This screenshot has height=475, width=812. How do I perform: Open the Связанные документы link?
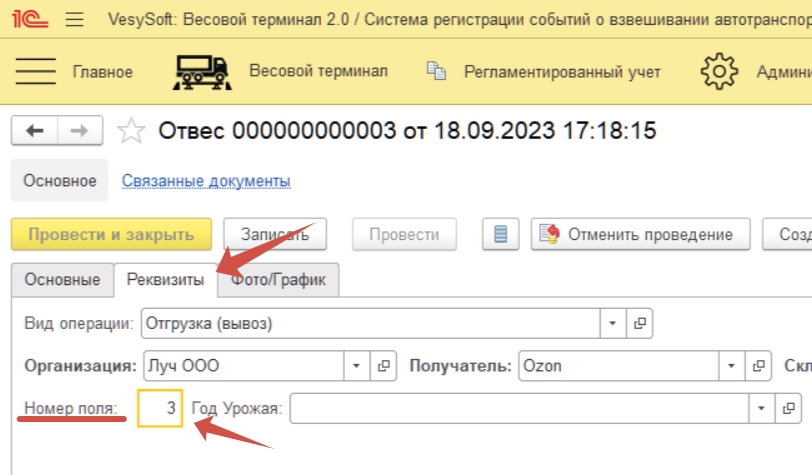click(206, 181)
